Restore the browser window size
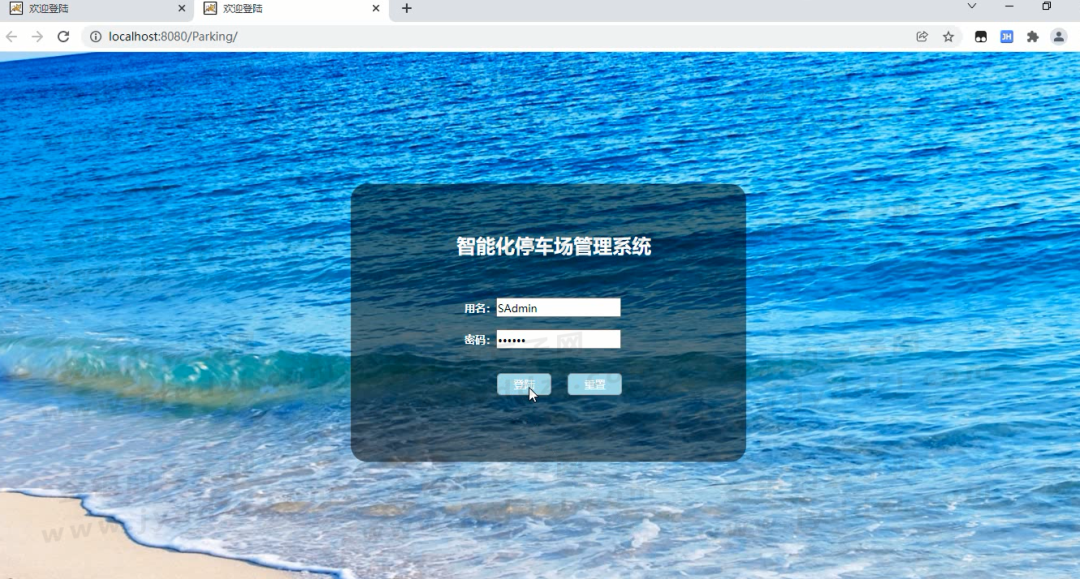 (x=1046, y=6)
